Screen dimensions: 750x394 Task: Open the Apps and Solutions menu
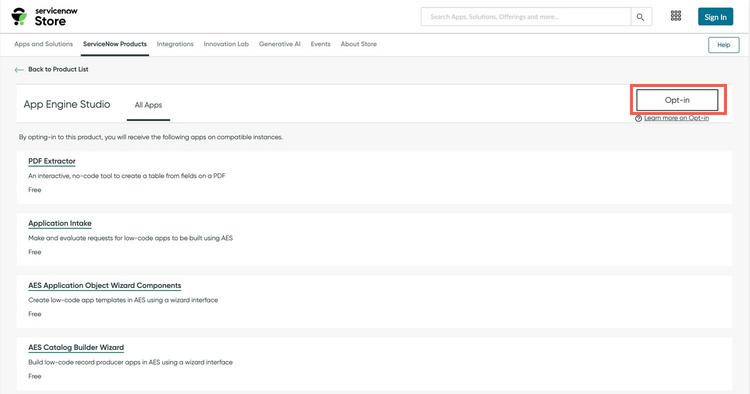(44, 44)
